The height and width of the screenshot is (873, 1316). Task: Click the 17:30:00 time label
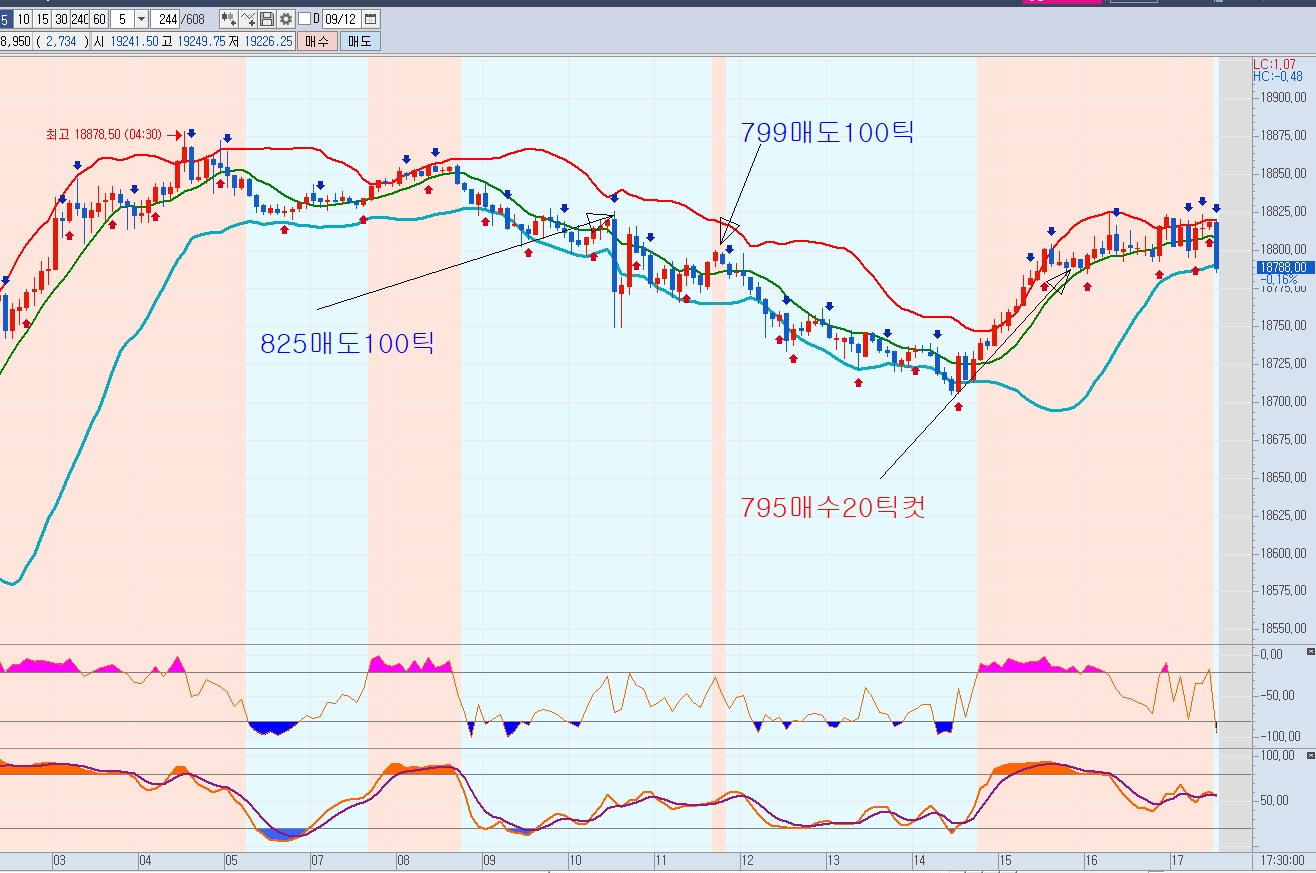pyautogui.click(x=1282, y=860)
